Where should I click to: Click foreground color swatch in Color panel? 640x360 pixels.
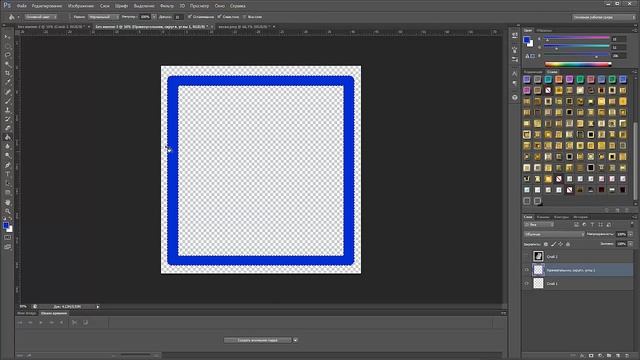click(x=527, y=40)
